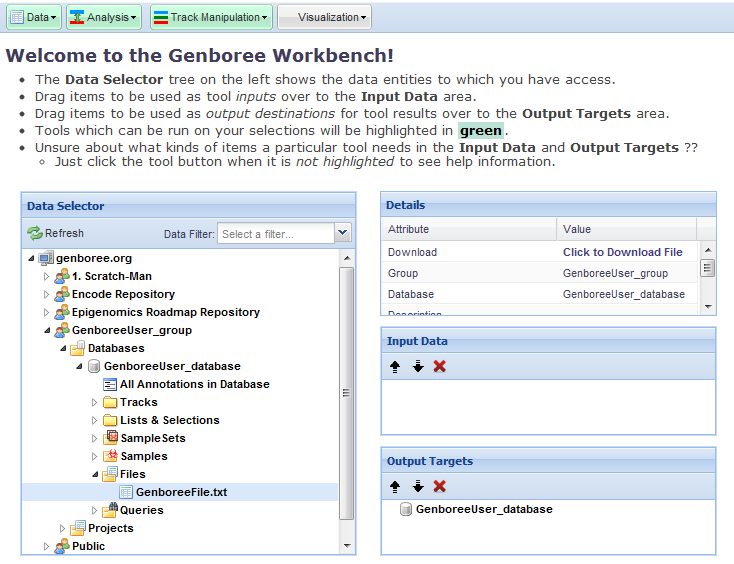
Task: Expand the Encode Repository group
Action: (46, 294)
